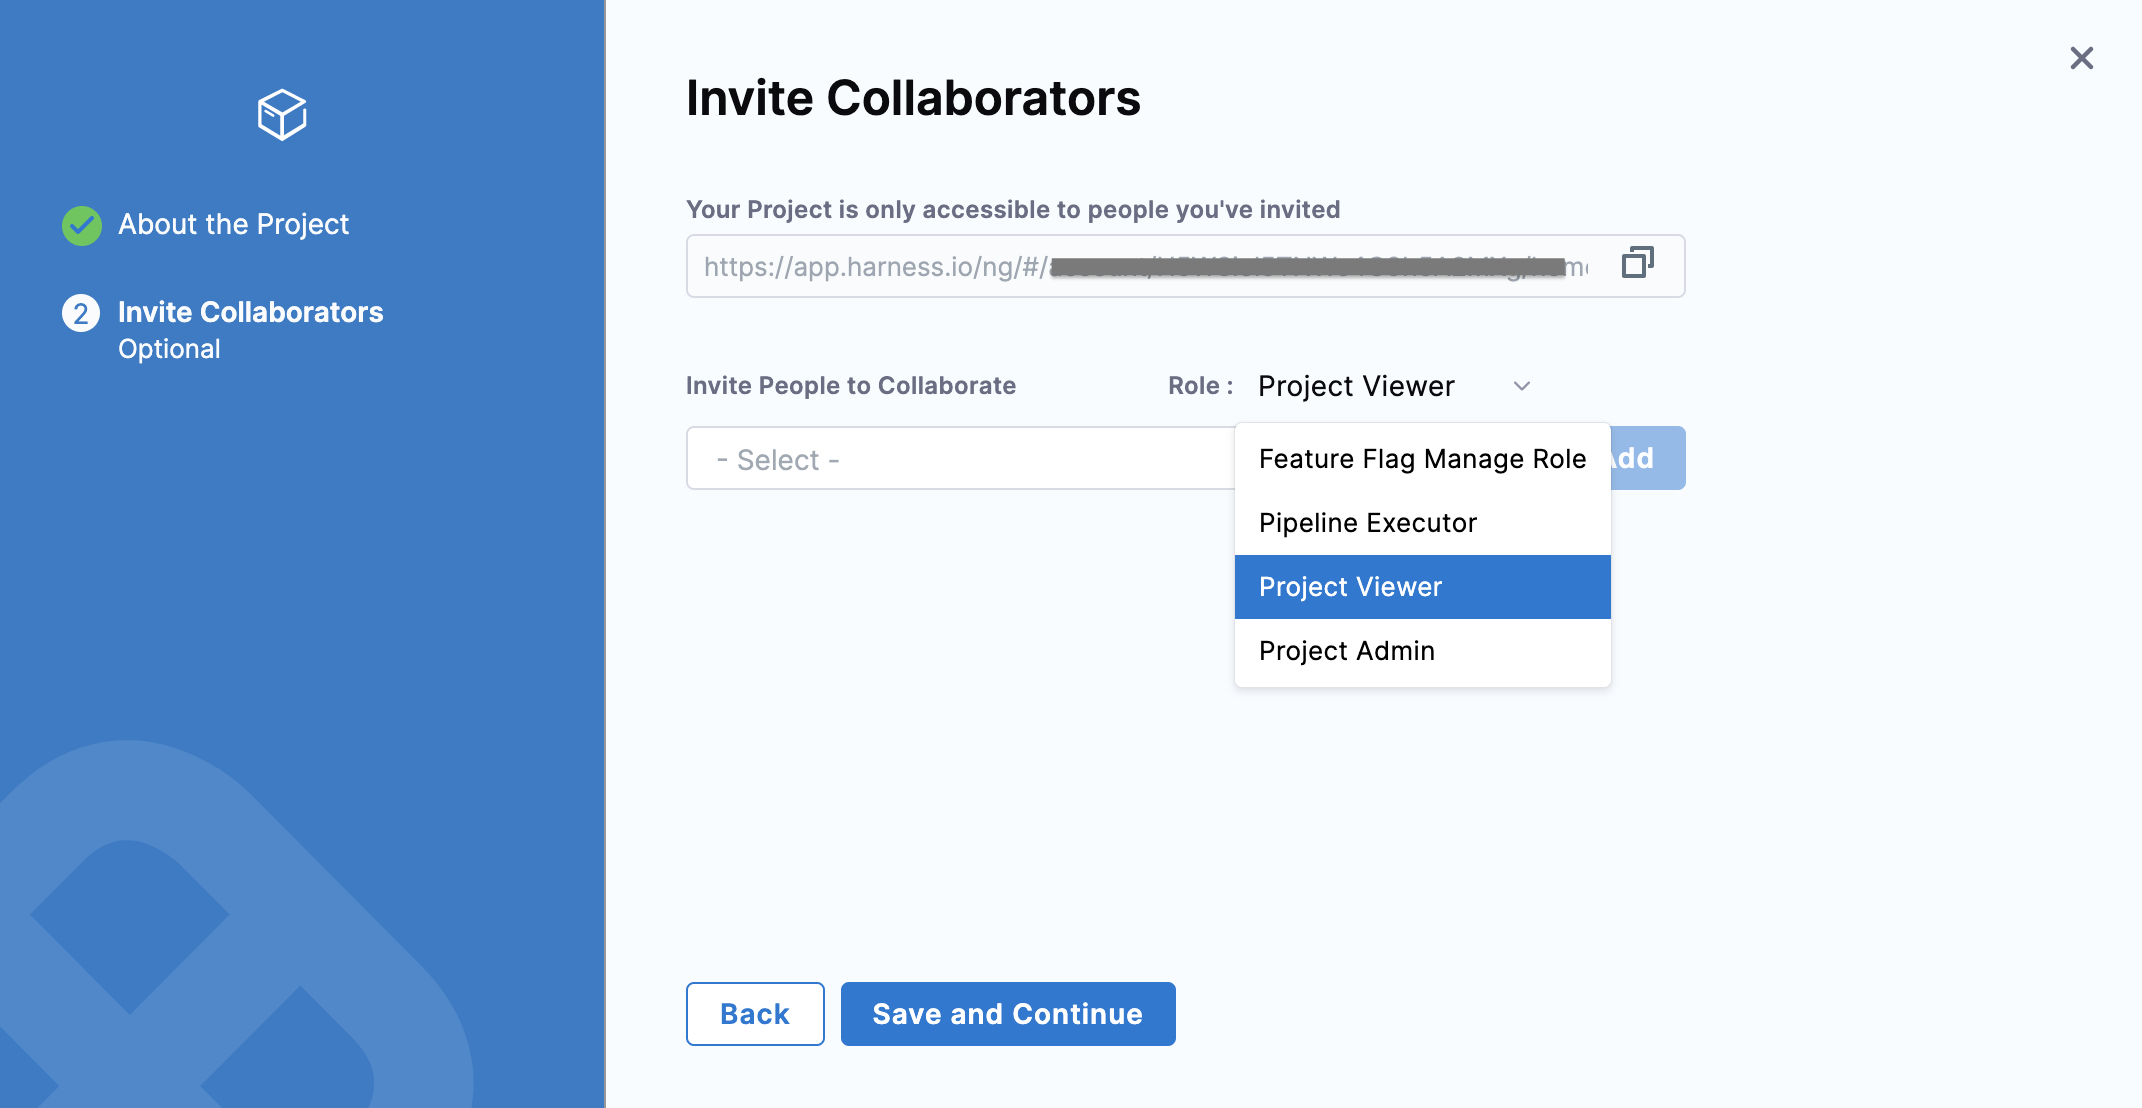Click the step 2 number circle
This screenshot has height=1108, width=2142.
[81, 313]
